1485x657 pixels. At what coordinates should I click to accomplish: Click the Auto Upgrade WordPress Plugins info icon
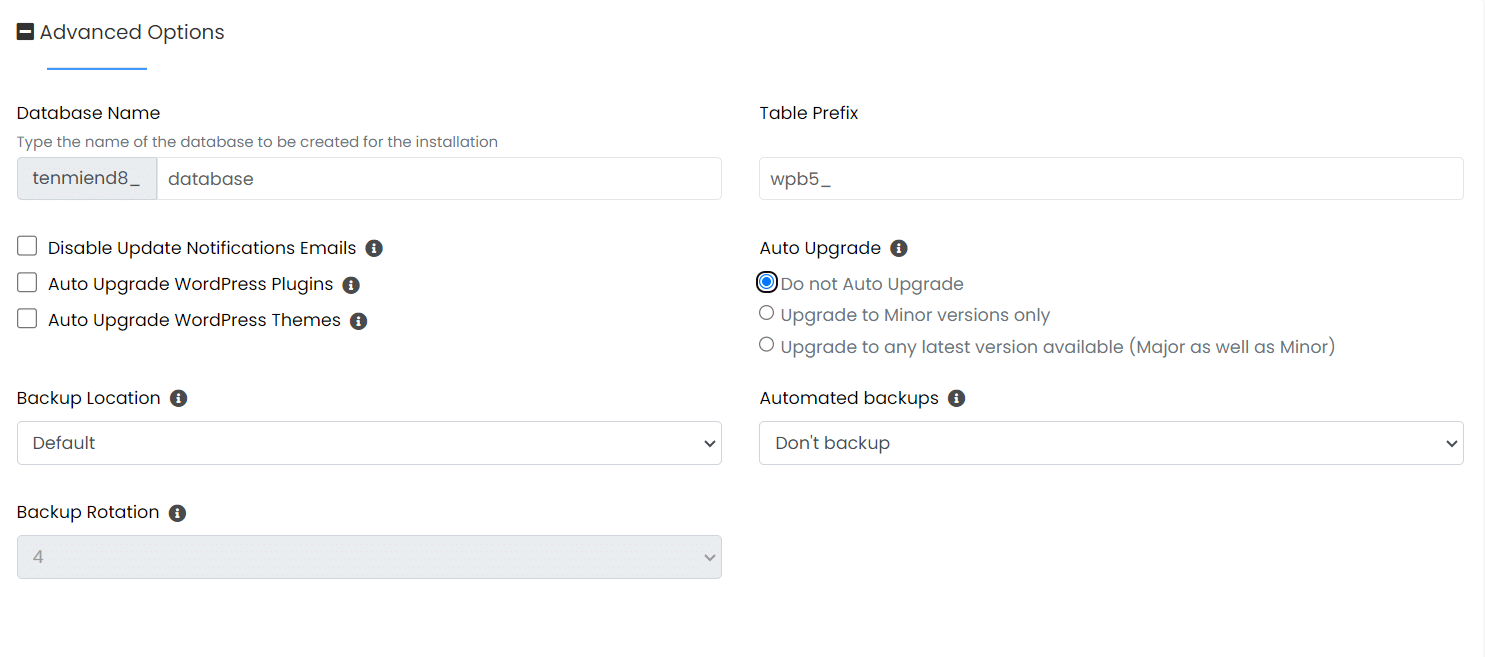[351, 284]
